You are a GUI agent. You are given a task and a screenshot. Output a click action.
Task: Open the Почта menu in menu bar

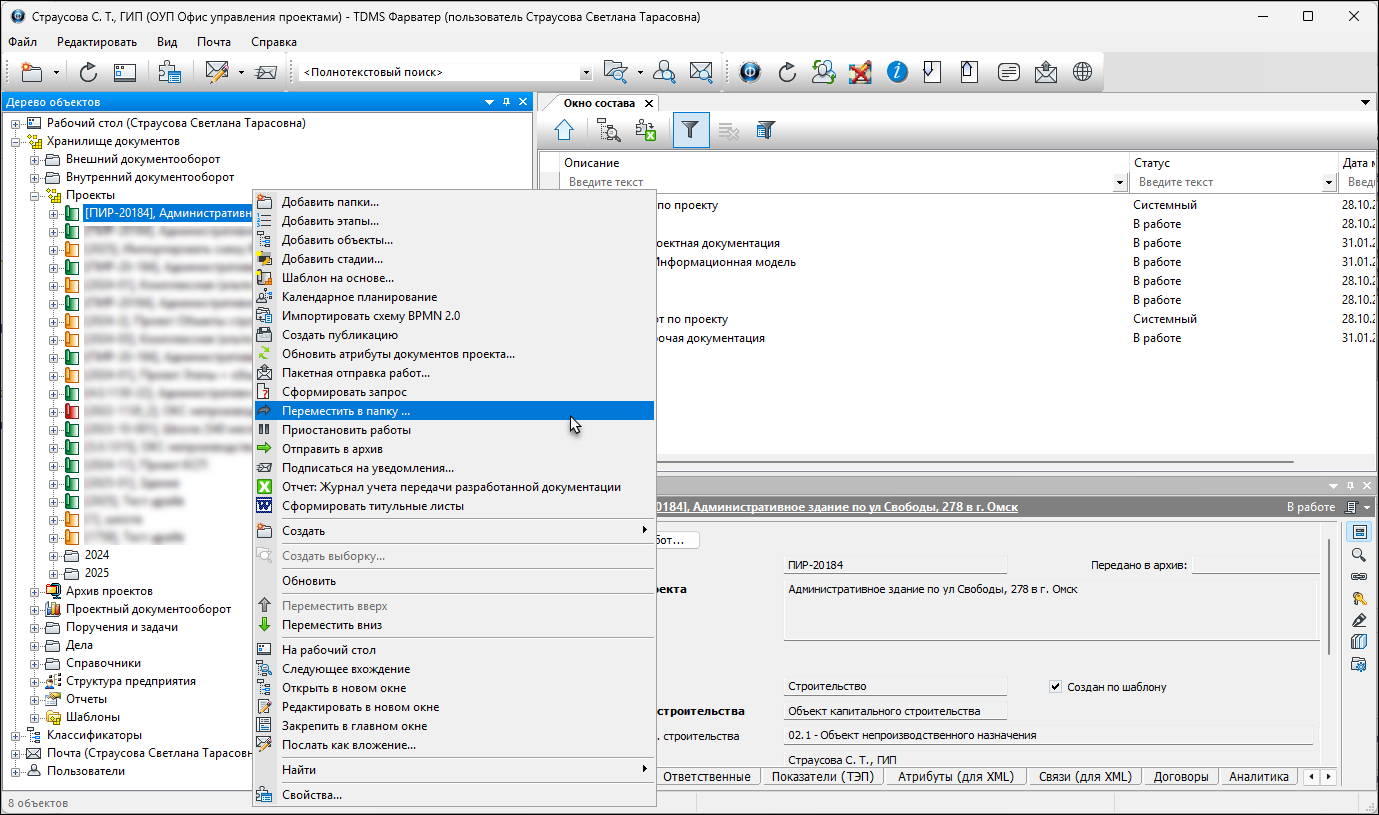(x=213, y=42)
